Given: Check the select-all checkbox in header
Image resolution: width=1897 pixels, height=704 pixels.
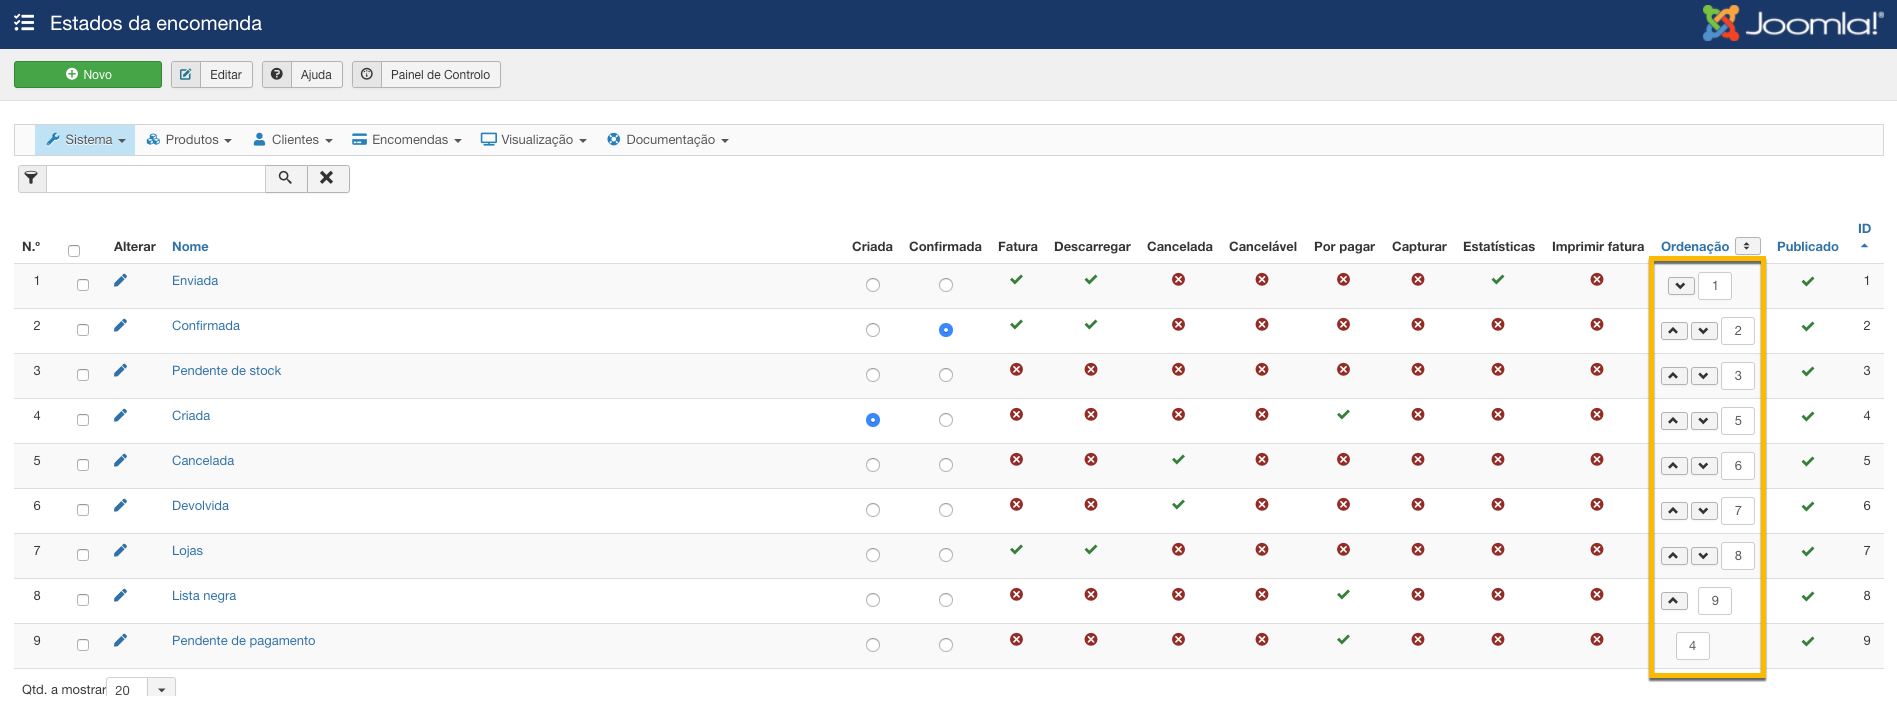Looking at the screenshot, I should 74,251.
